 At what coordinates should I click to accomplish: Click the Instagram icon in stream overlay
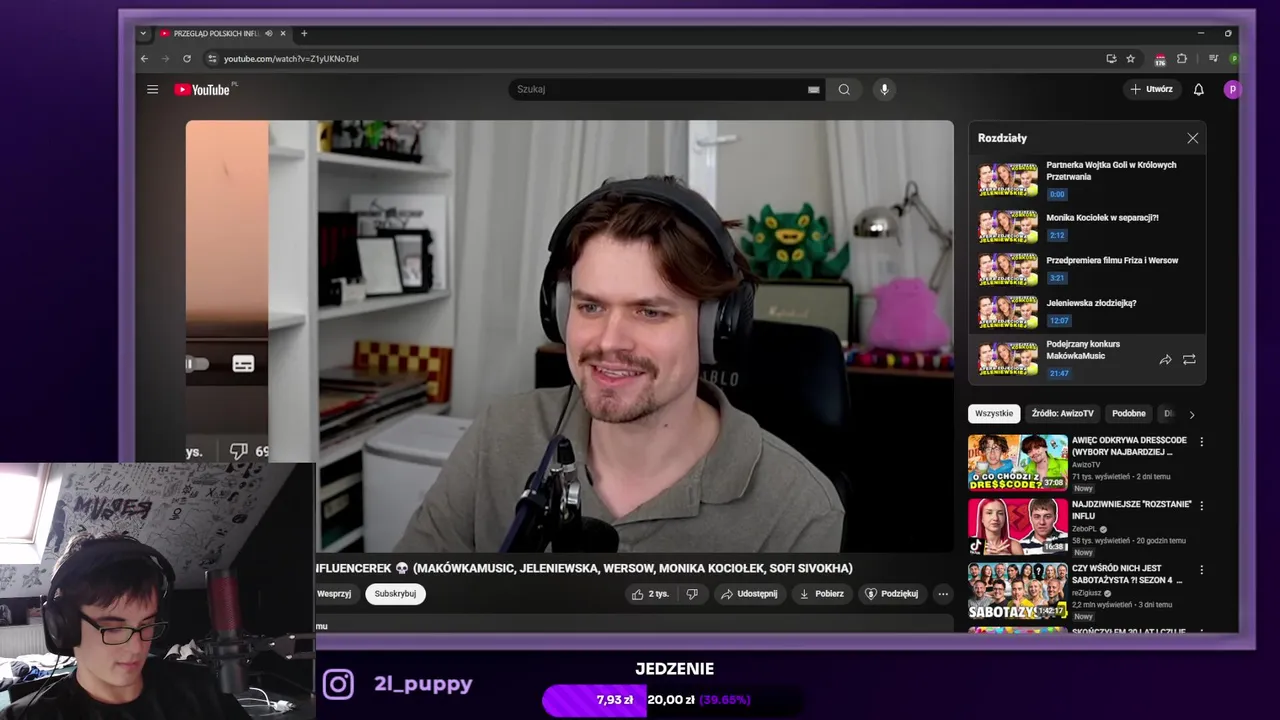pos(338,684)
